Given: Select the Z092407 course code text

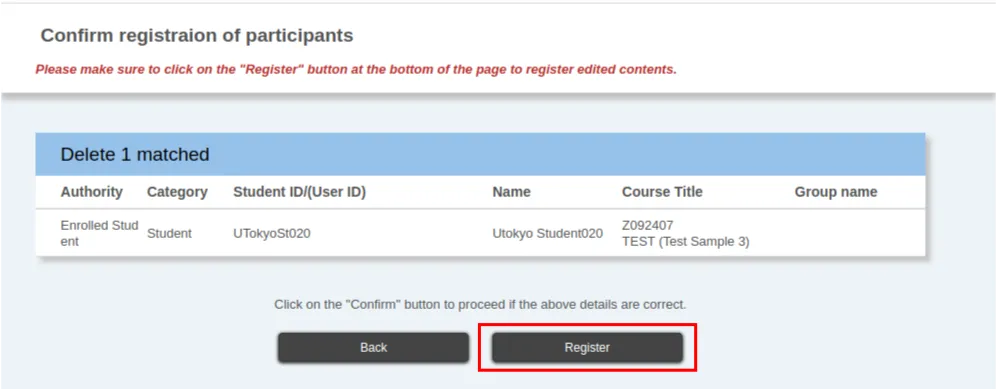Looking at the screenshot, I should [647, 226].
